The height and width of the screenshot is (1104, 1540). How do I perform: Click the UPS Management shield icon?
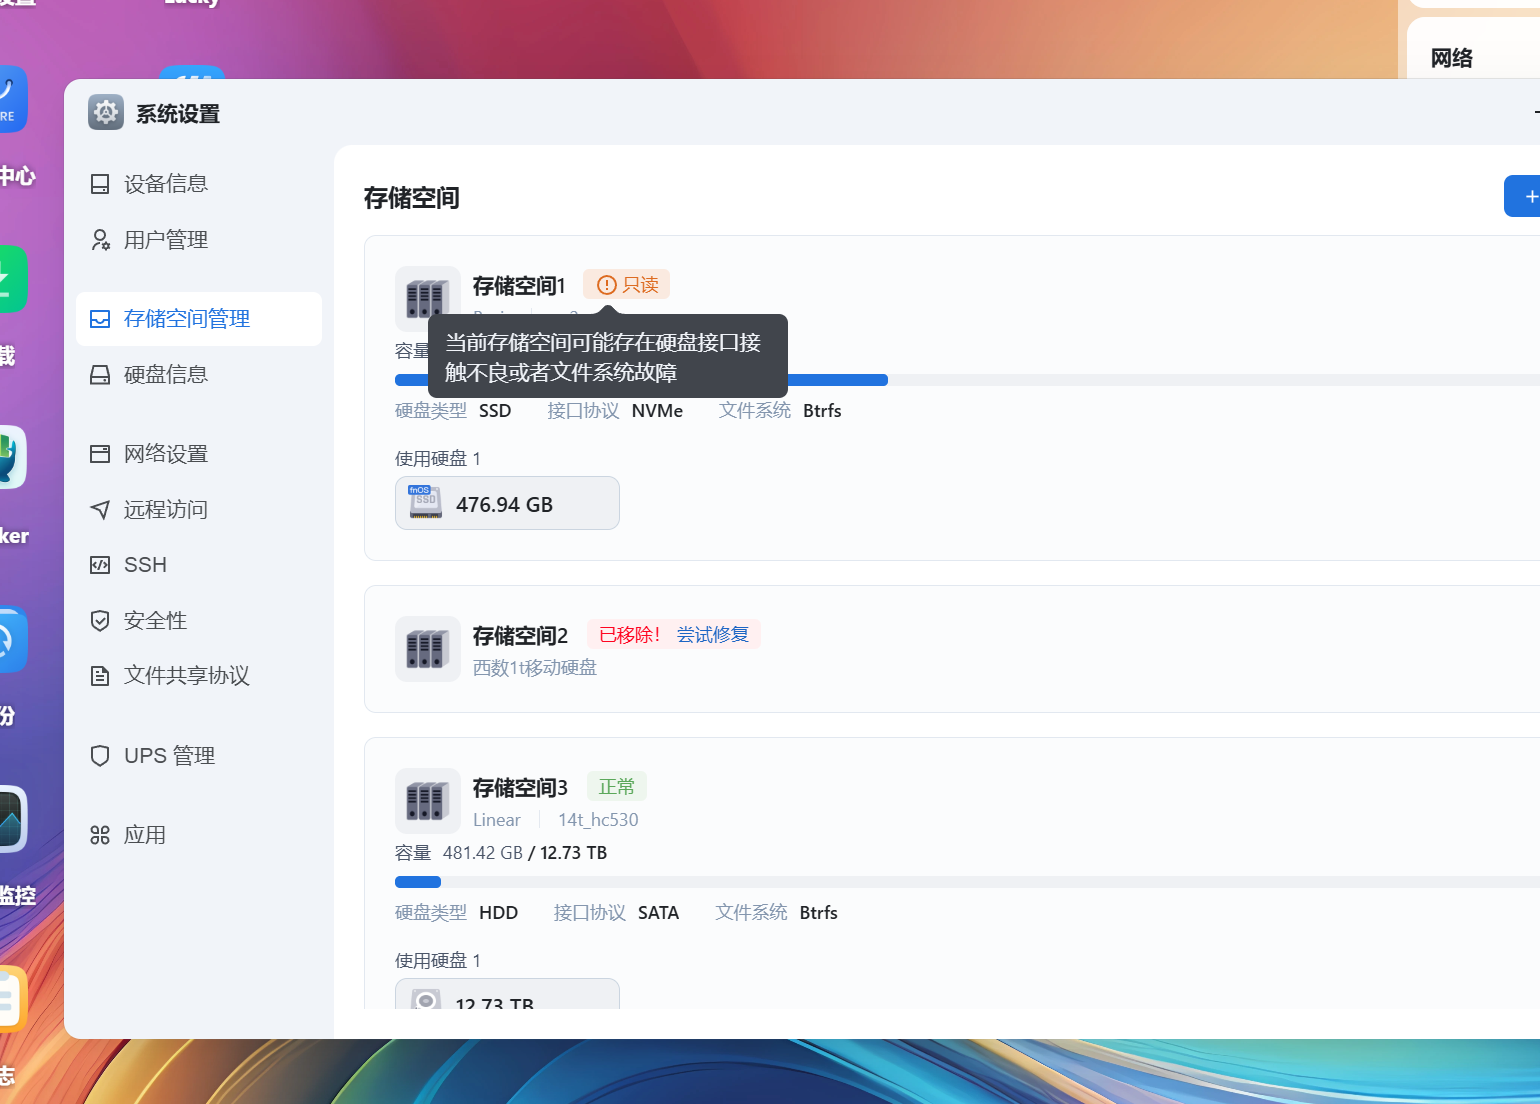click(x=100, y=756)
